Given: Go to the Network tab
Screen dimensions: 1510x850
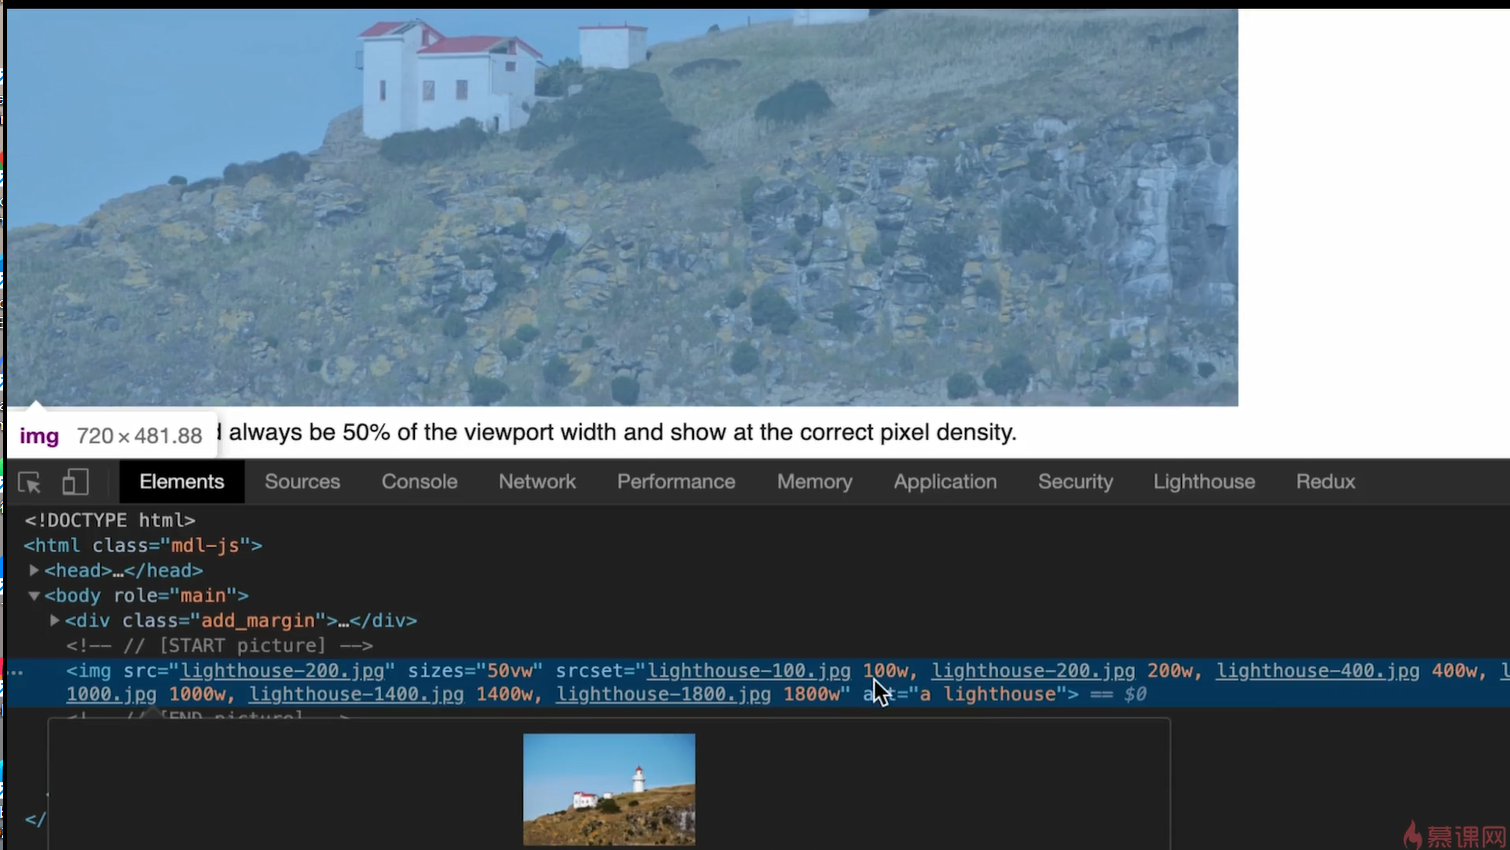Looking at the screenshot, I should click(x=537, y=482).
